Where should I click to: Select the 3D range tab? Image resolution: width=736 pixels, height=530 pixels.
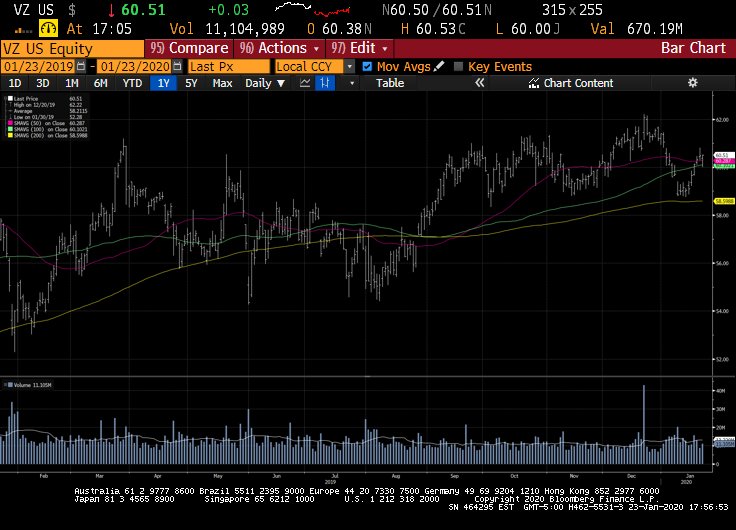tap(43, 83)
